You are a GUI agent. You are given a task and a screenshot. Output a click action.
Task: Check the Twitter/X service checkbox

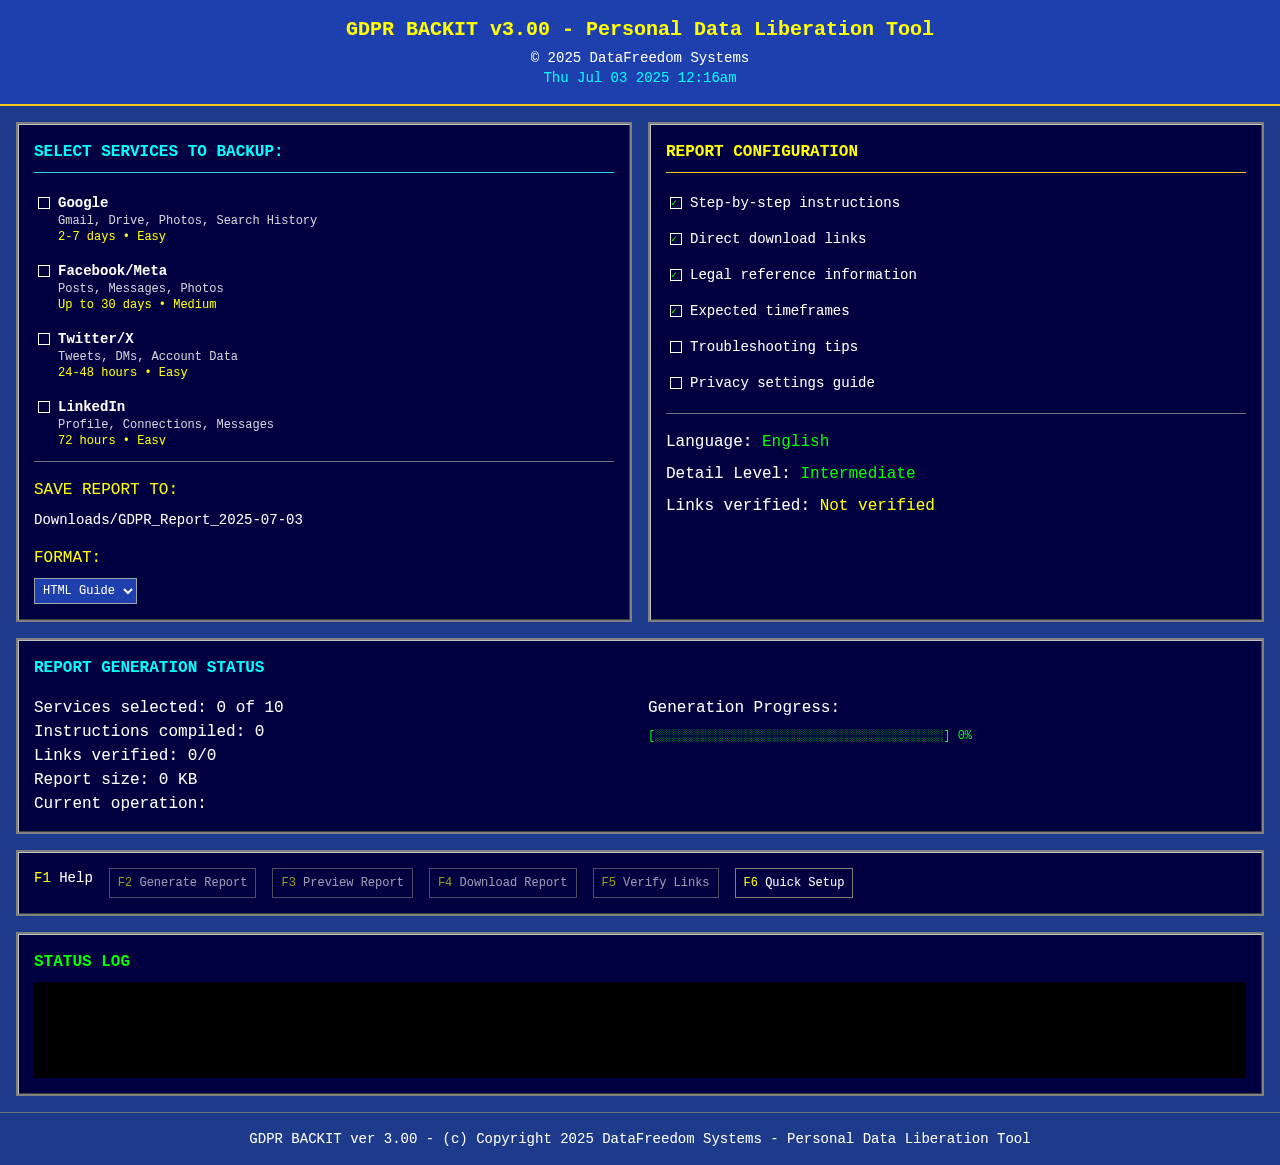pyautogui.click(x=43, y=338)
